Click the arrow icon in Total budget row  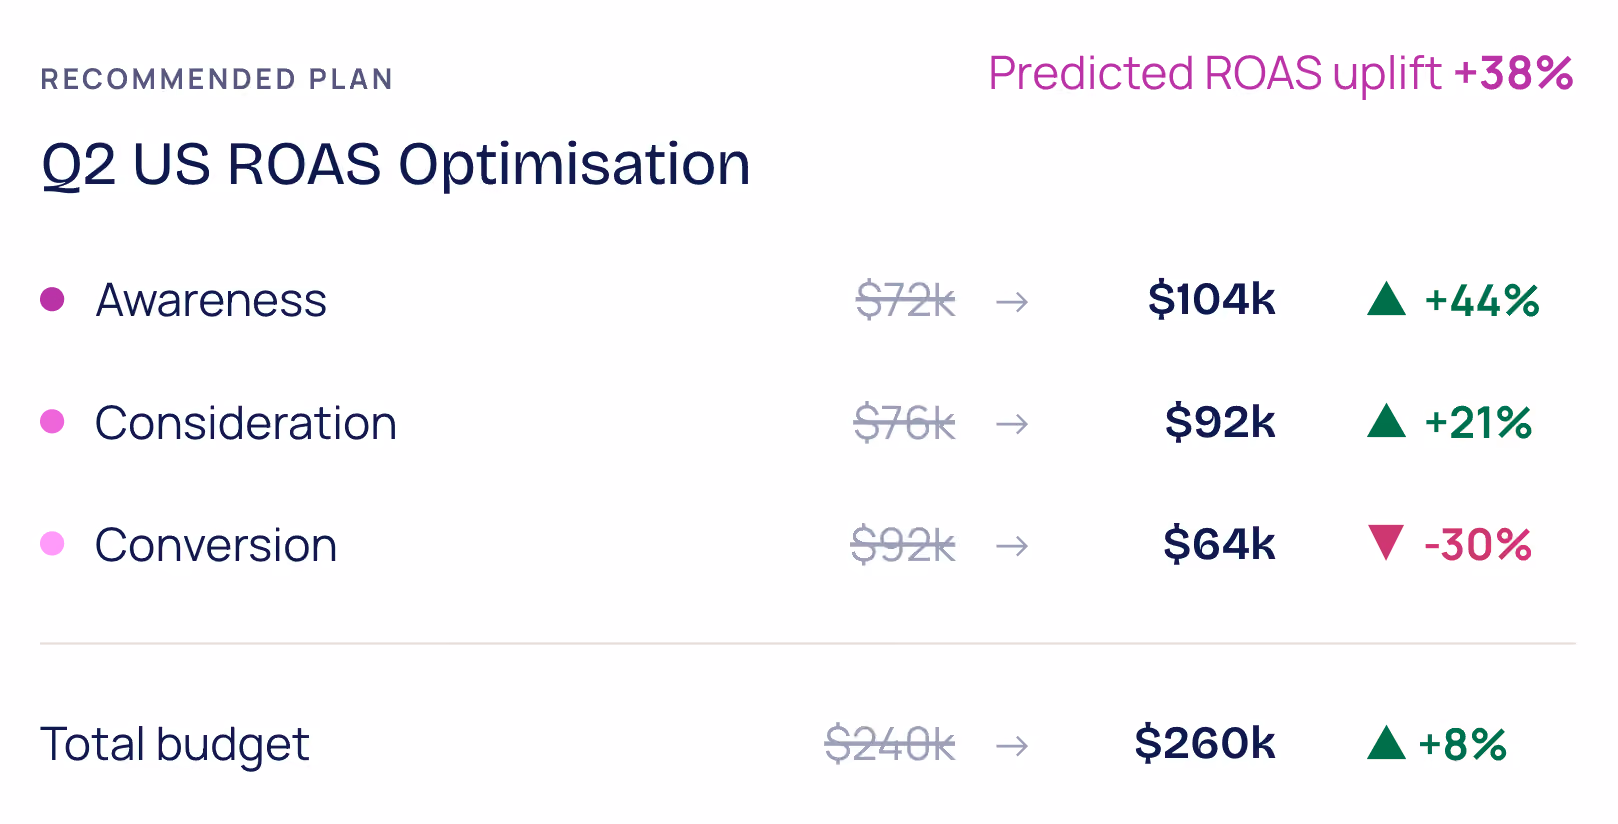[x=1012, y=746]
